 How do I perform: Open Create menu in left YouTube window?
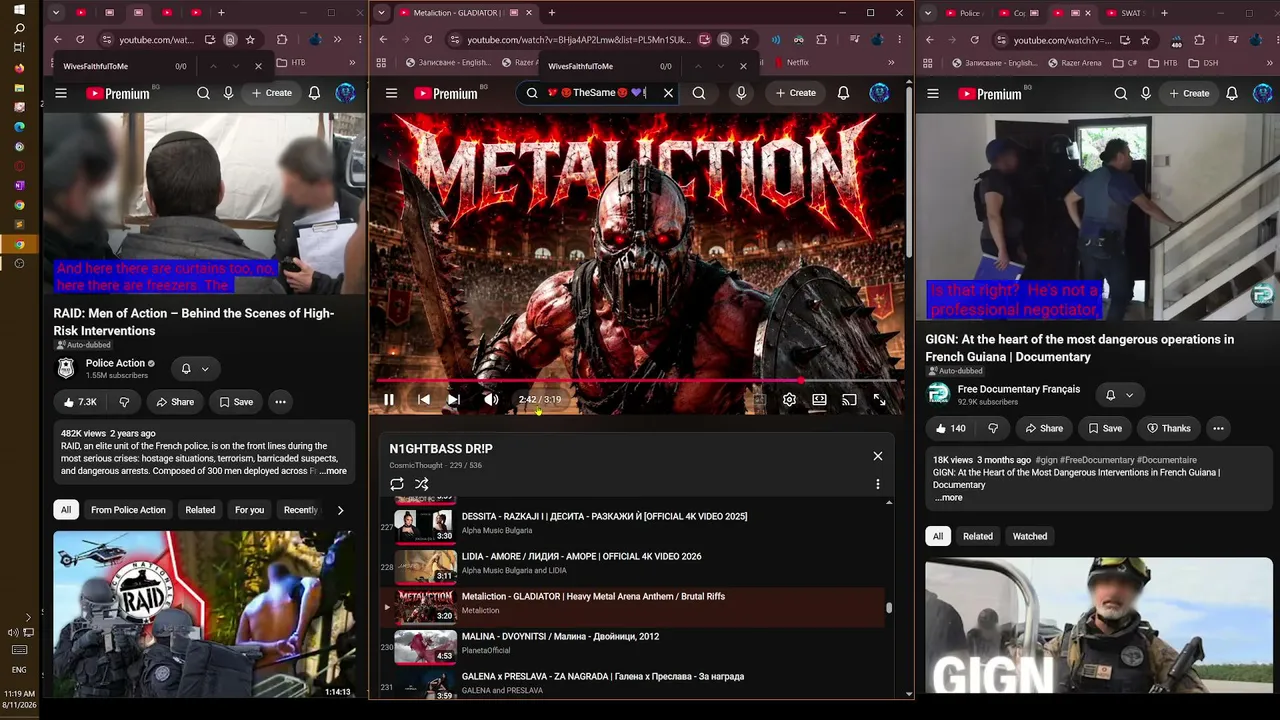click(x=272, y=93)
